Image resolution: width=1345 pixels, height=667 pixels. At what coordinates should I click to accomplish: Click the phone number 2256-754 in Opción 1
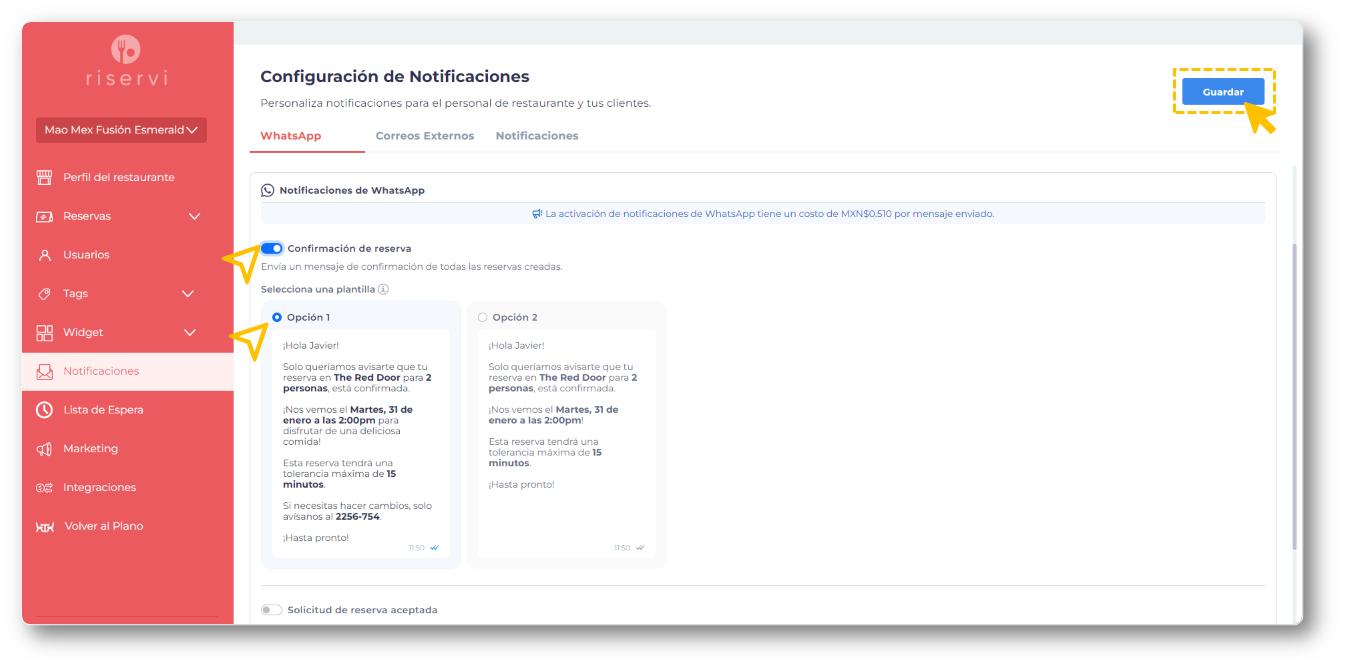pyautogui.click(x=358, y=517)
